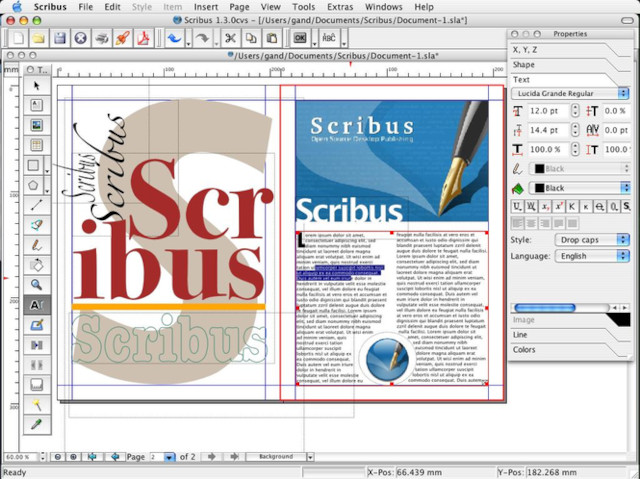Go to the previous page button
640x479 pixels.
pyautogui.click(x=115, y=457)
